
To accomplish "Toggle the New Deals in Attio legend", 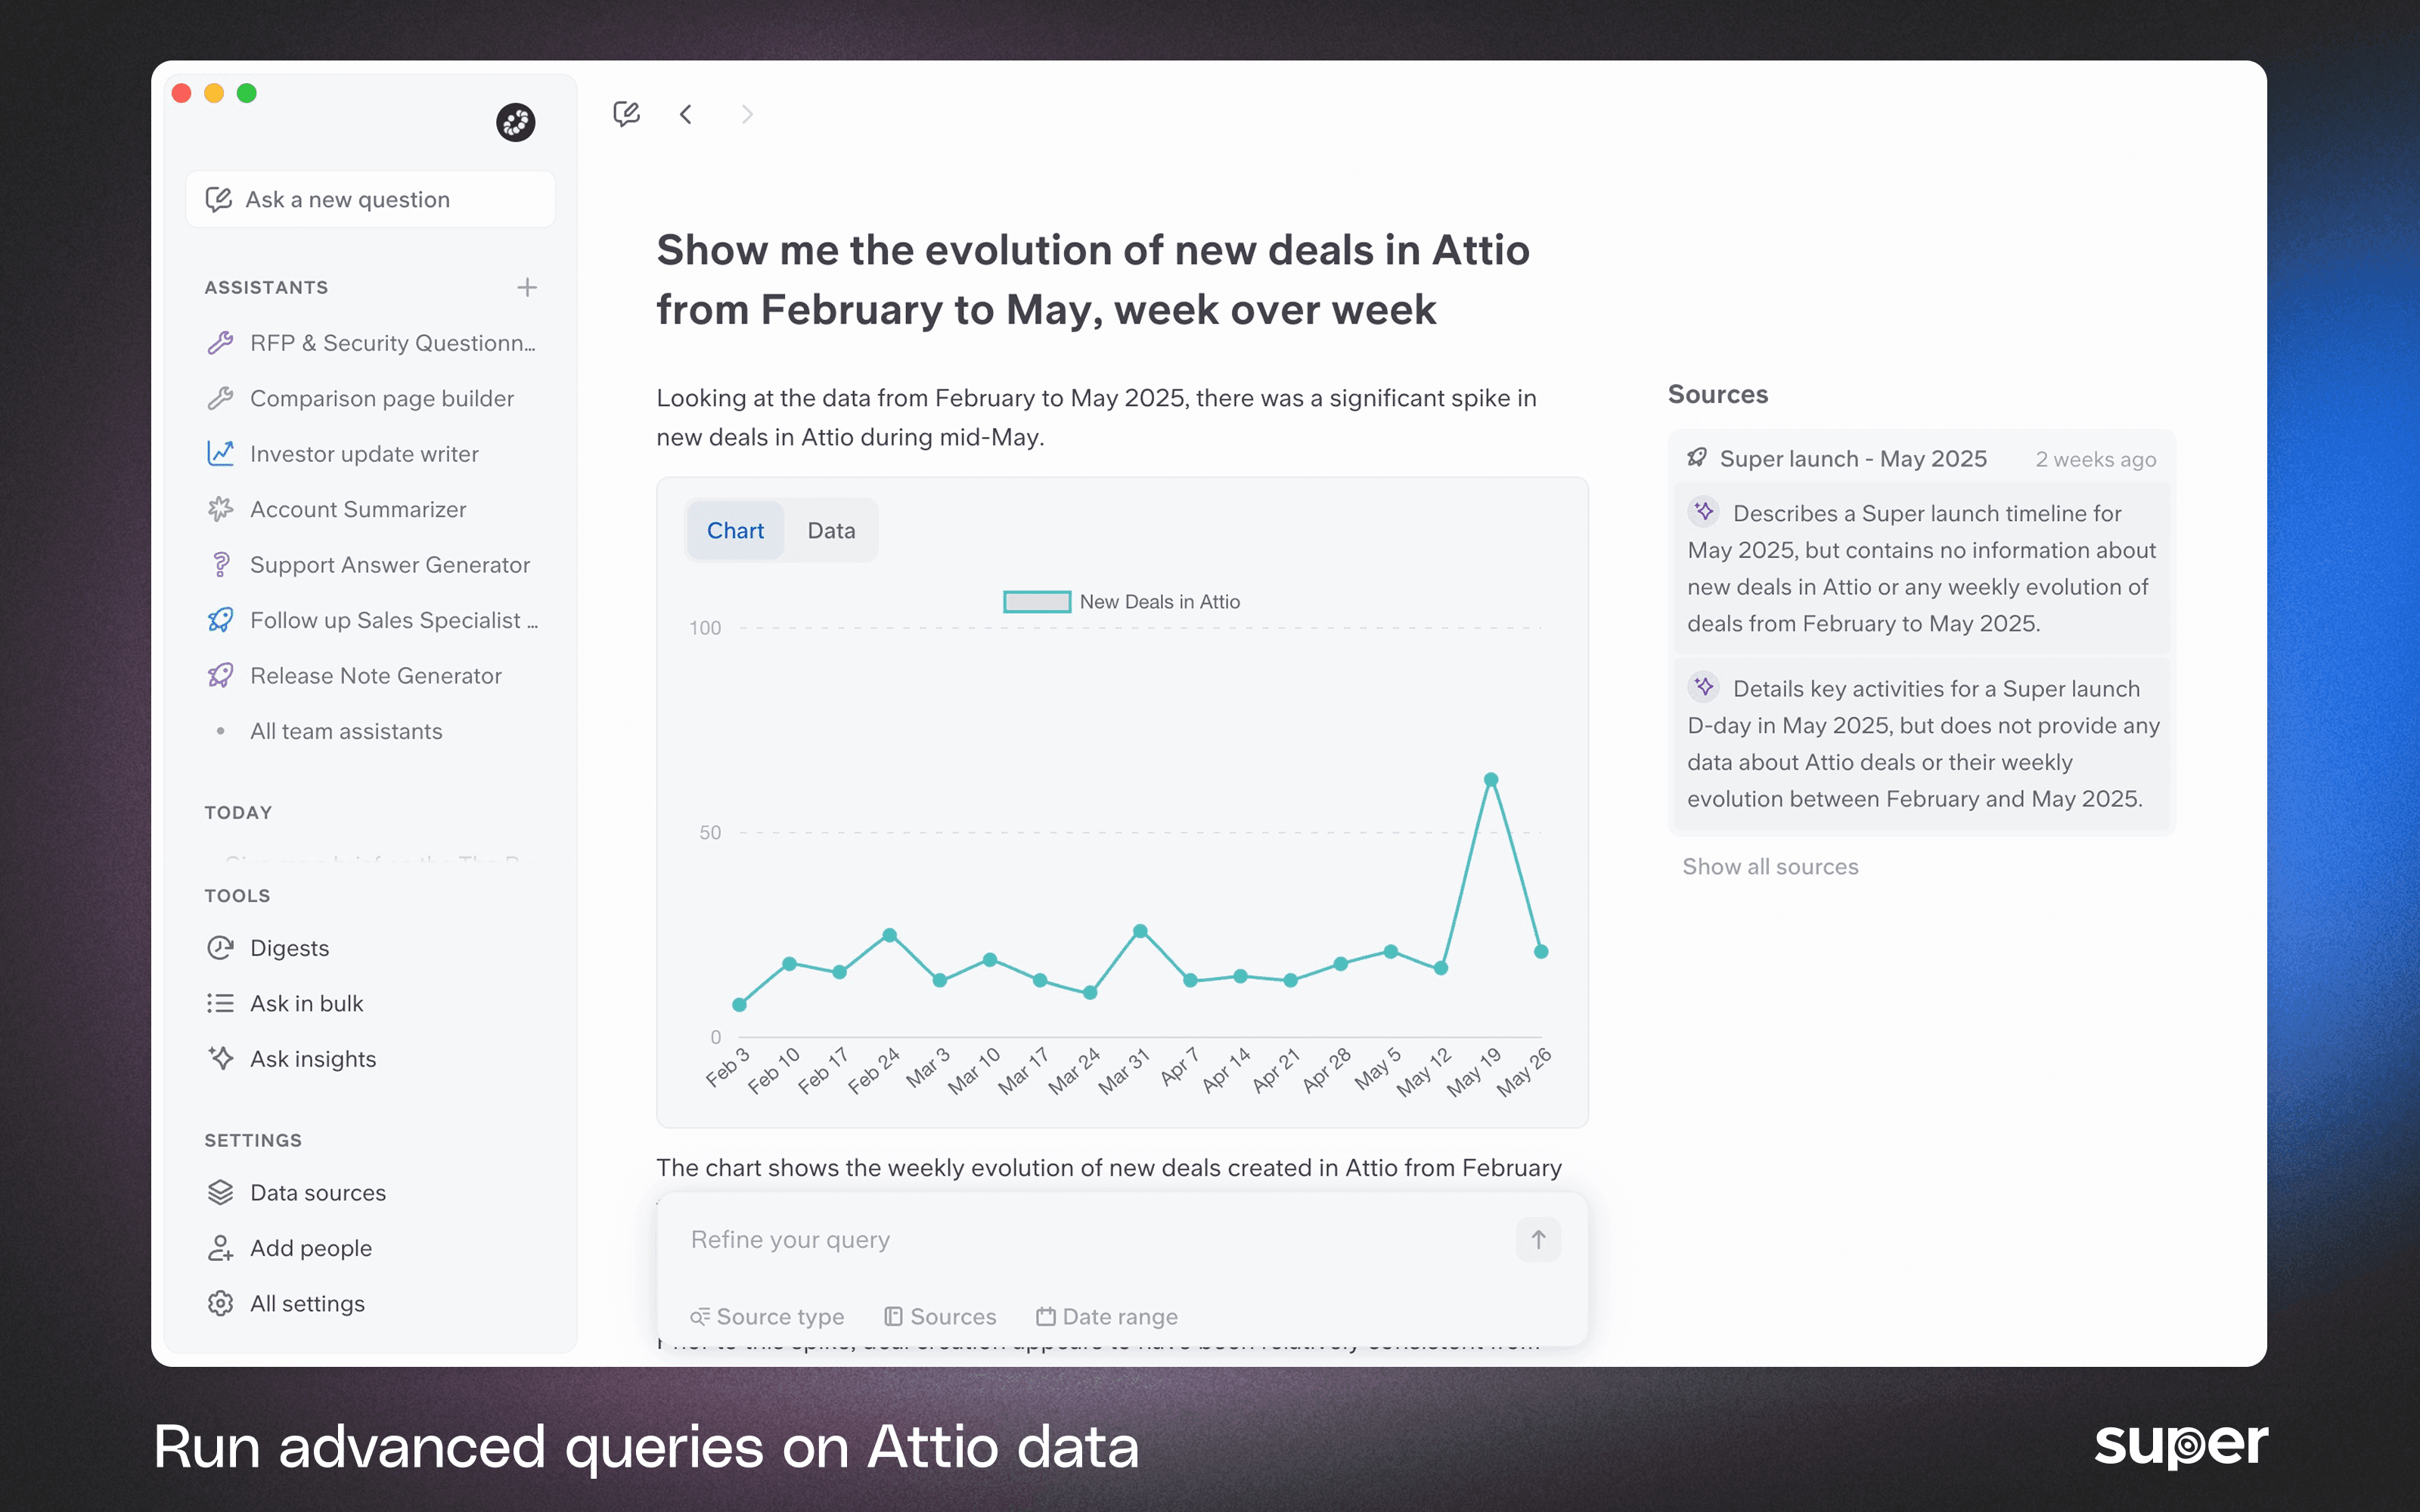I will [1122, 602].
